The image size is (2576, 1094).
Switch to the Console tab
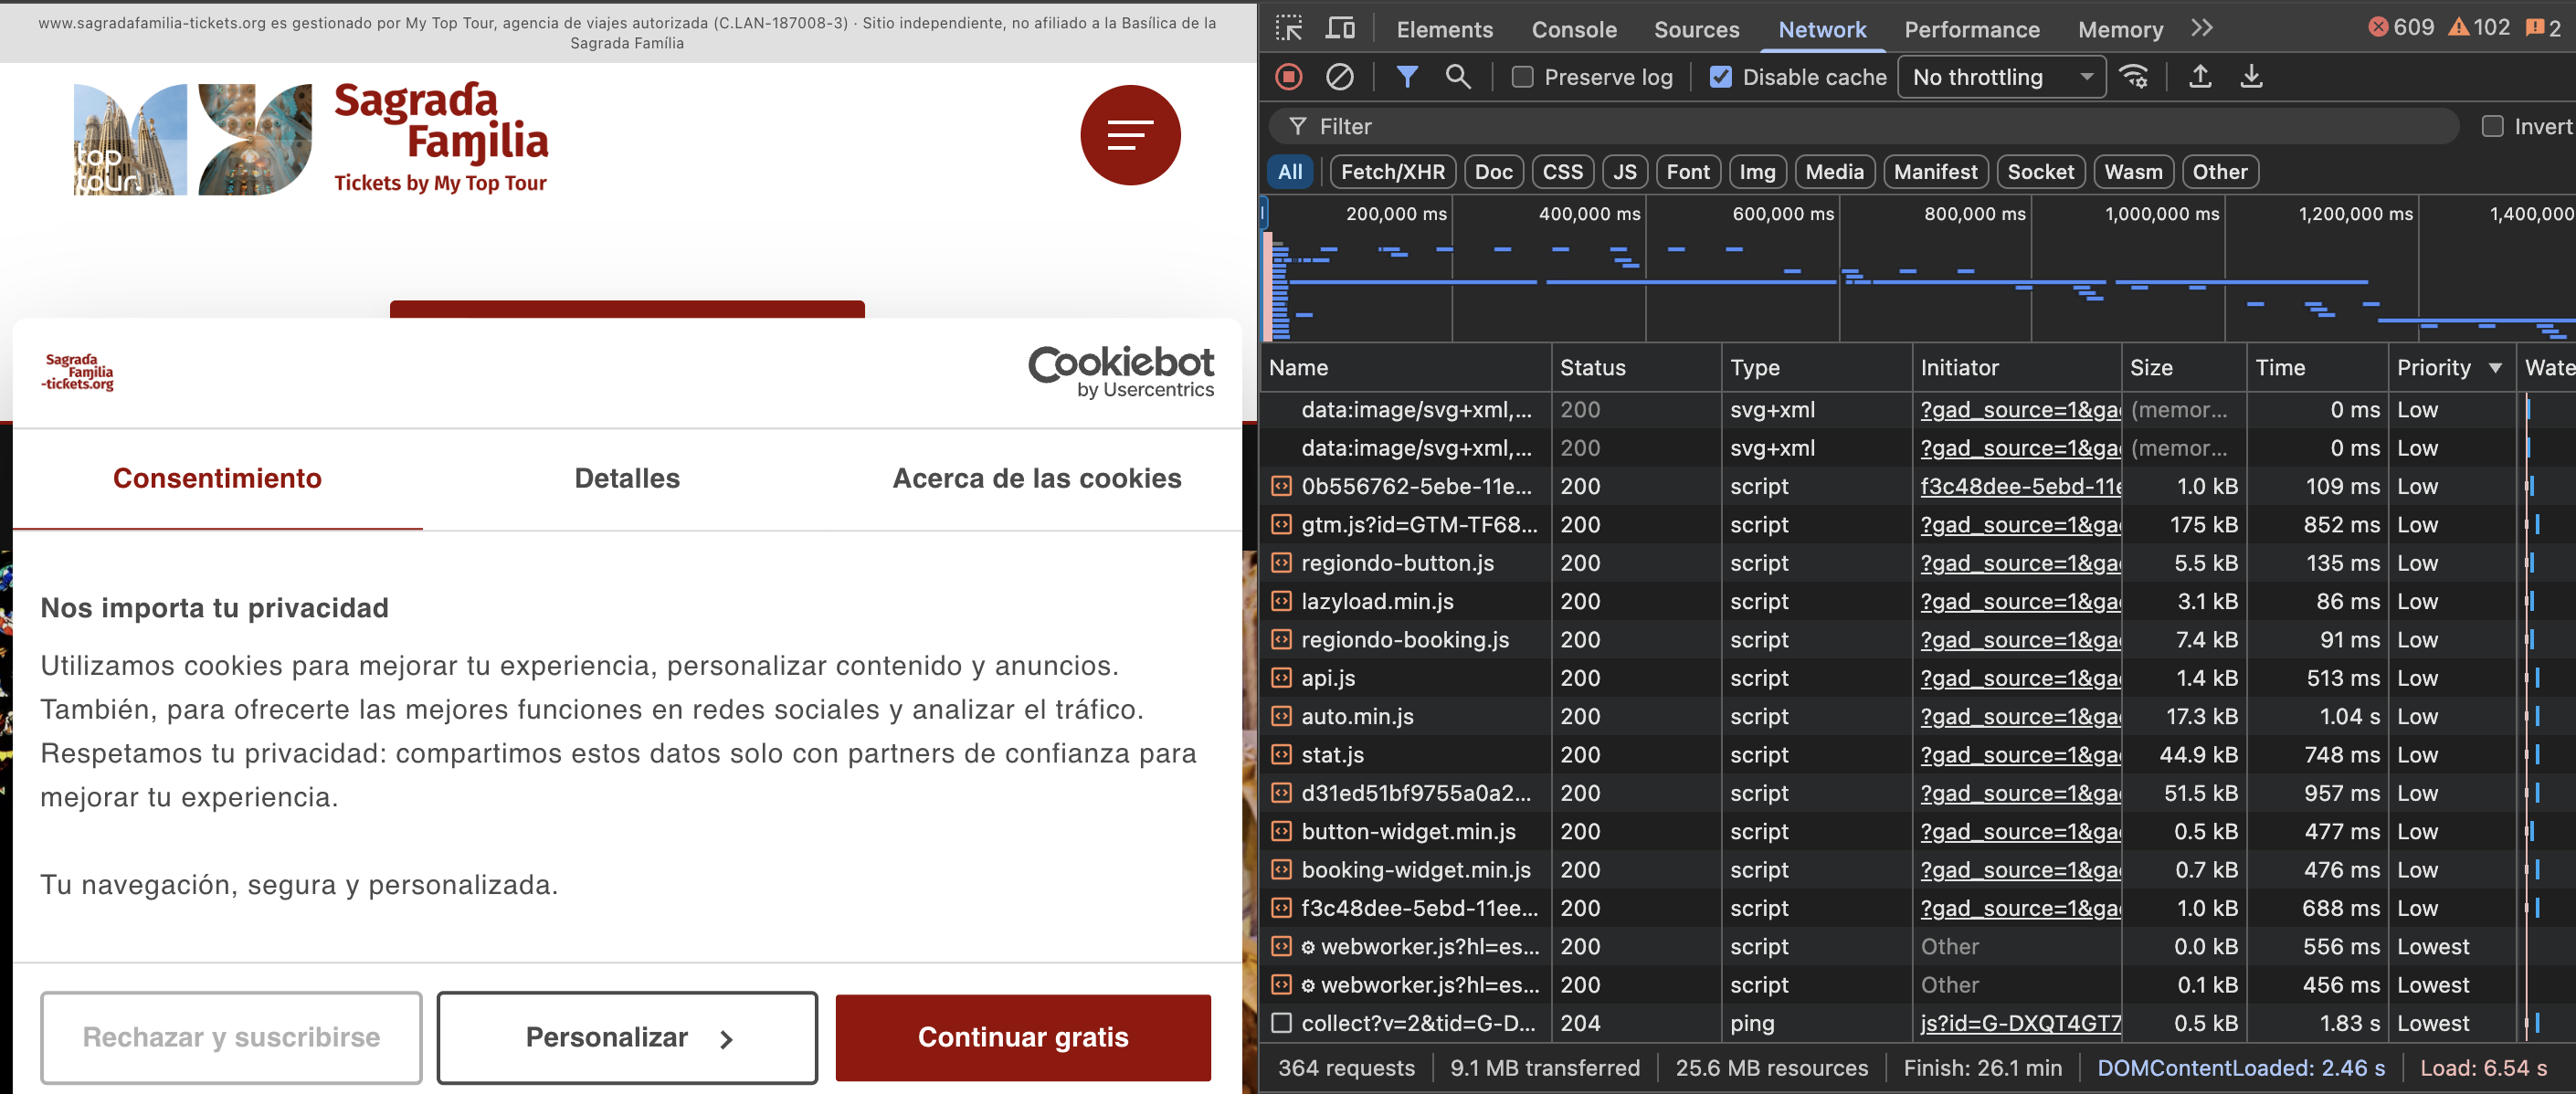1573,30
